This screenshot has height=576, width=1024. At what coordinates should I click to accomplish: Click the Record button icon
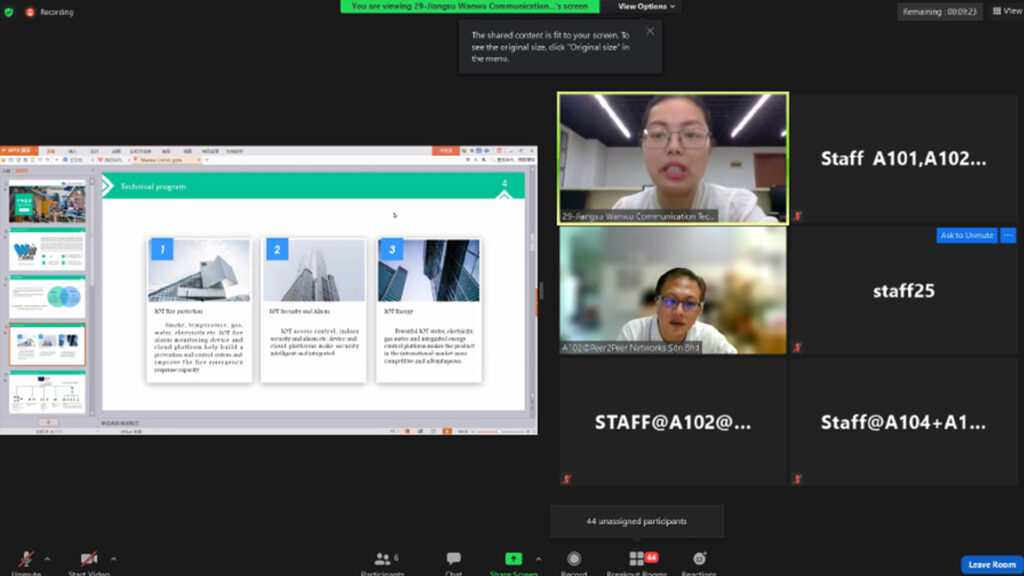tap(574, 560)
